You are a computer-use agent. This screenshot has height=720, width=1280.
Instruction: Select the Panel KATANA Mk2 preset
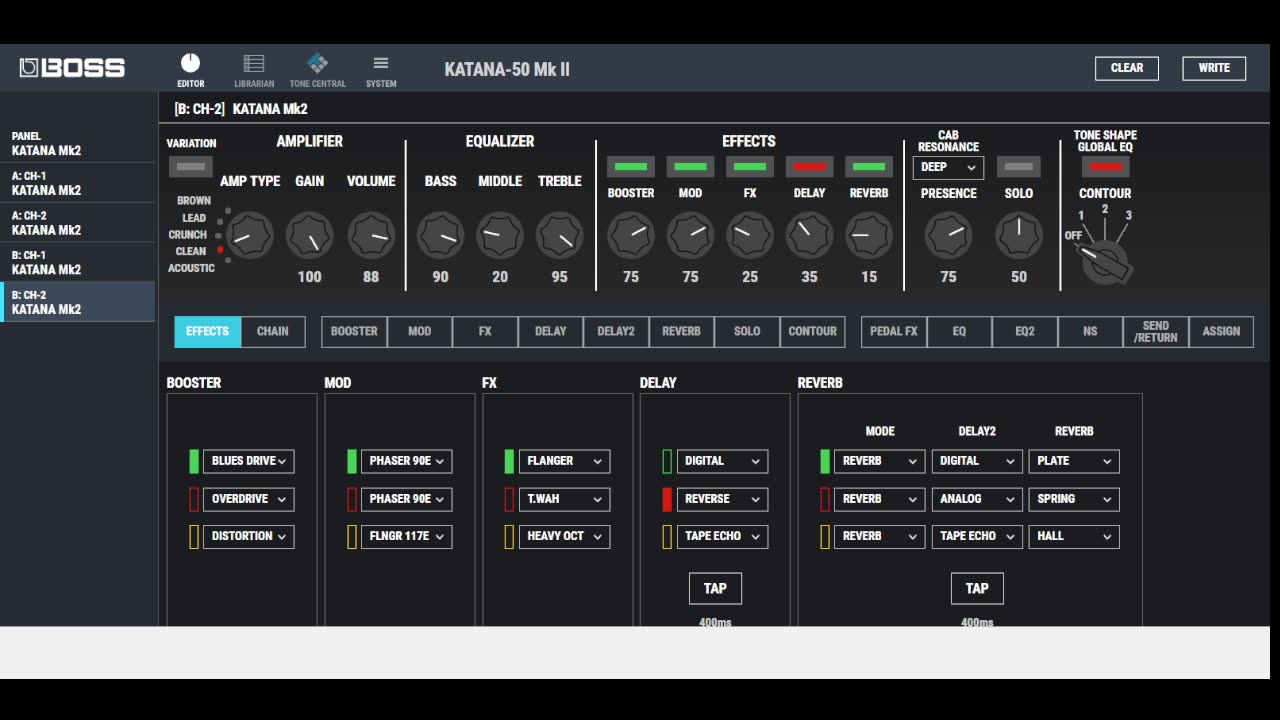[x=77, y=143]
